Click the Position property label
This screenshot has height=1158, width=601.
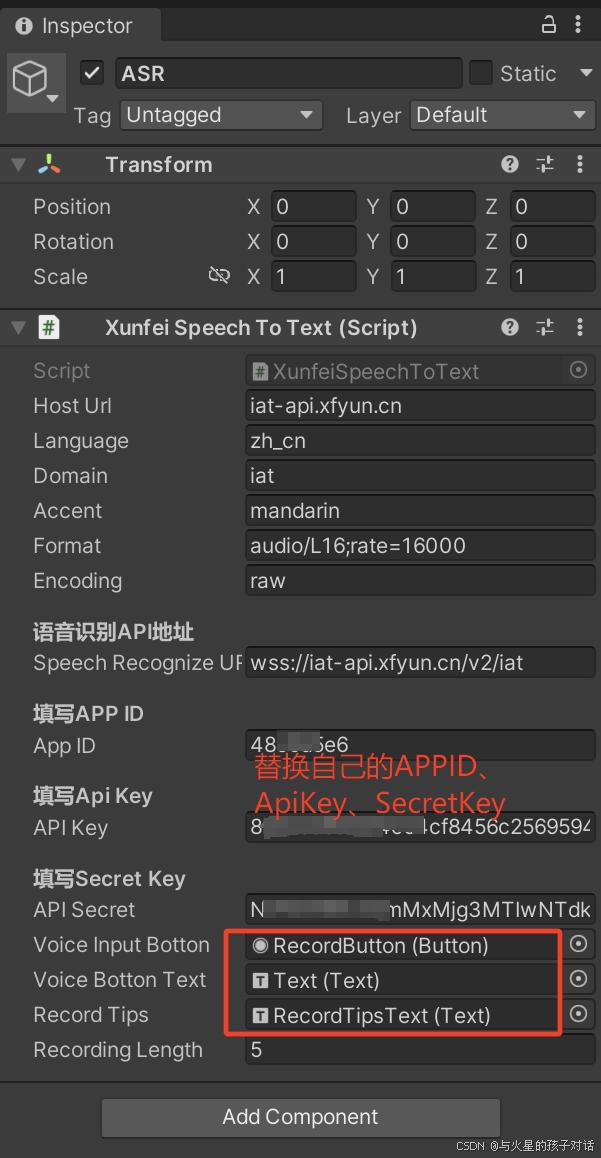point(72,207)
